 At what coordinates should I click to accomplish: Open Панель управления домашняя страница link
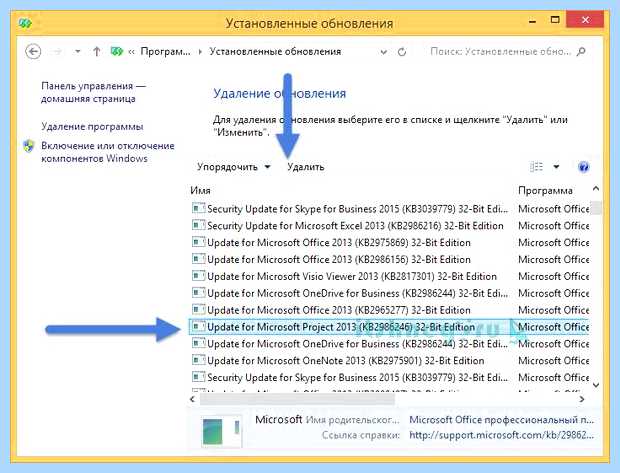tap(93, 92)
